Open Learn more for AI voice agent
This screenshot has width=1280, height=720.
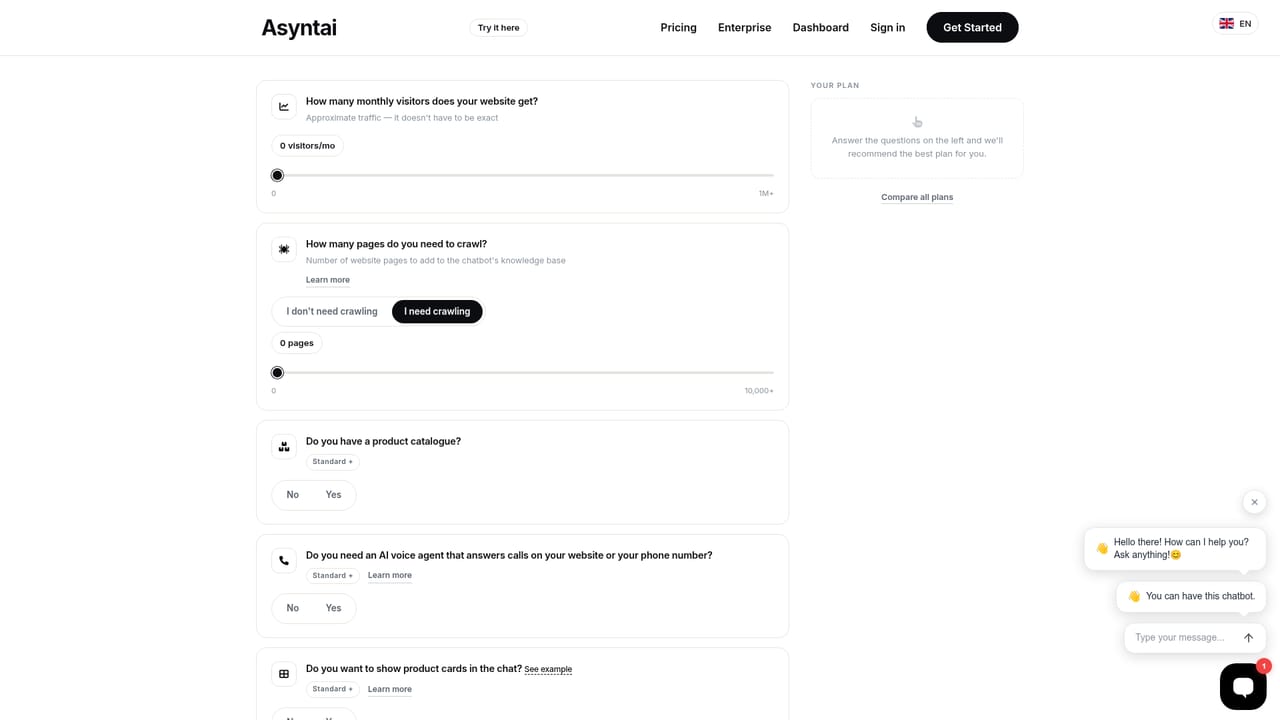pos(390,576)
